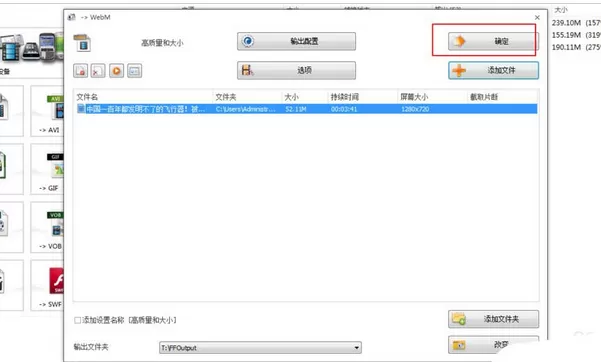Screen dimensions: 601x362
Task: Click the 添加文件夹 add folder button
Action: click(493, 319)
